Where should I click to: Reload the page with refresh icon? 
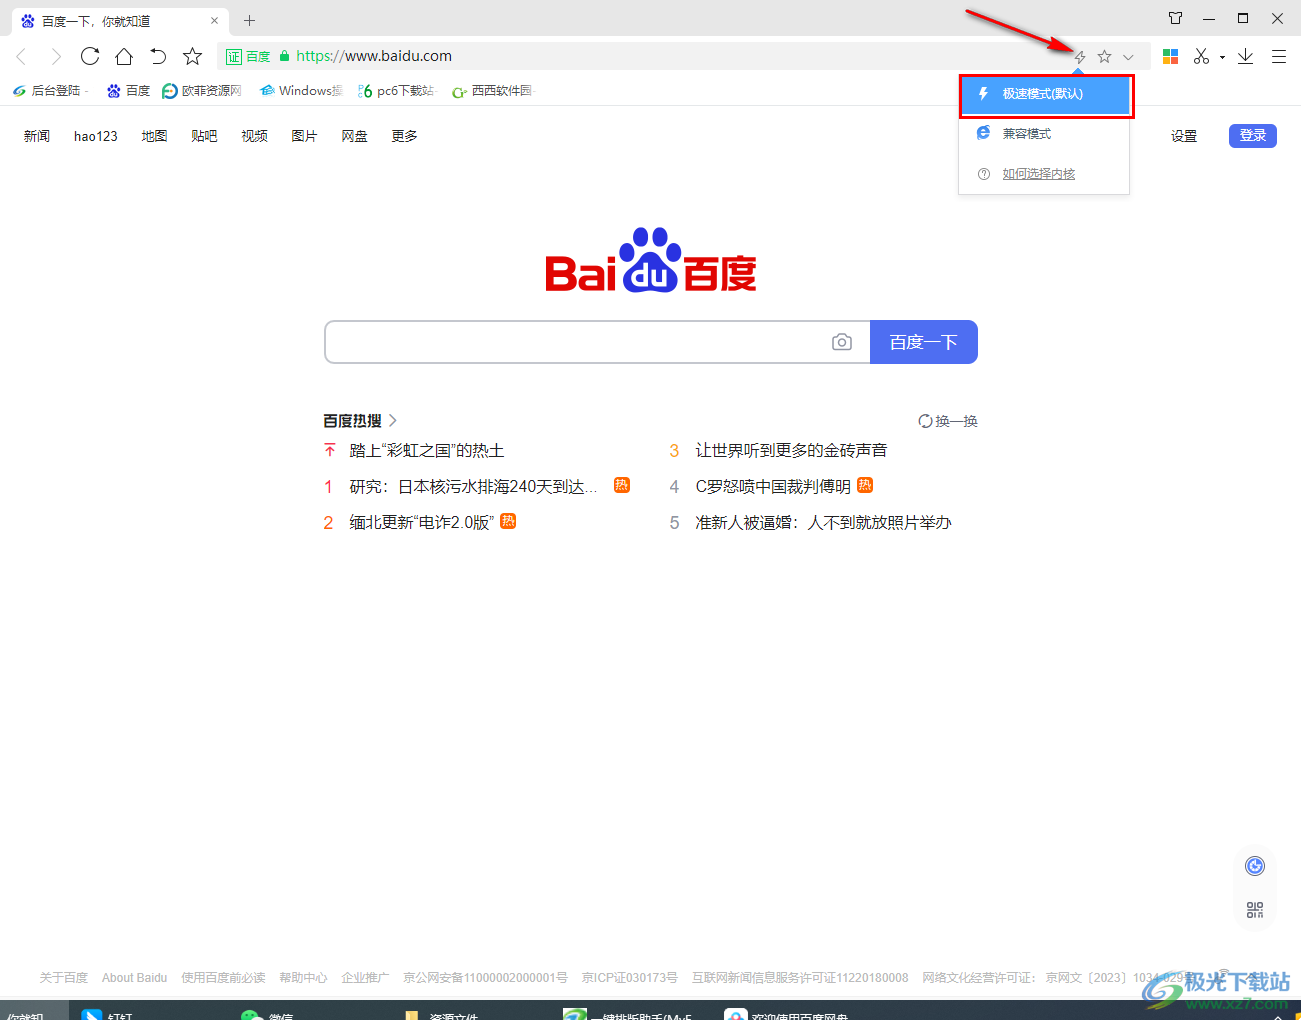point(90,56)
